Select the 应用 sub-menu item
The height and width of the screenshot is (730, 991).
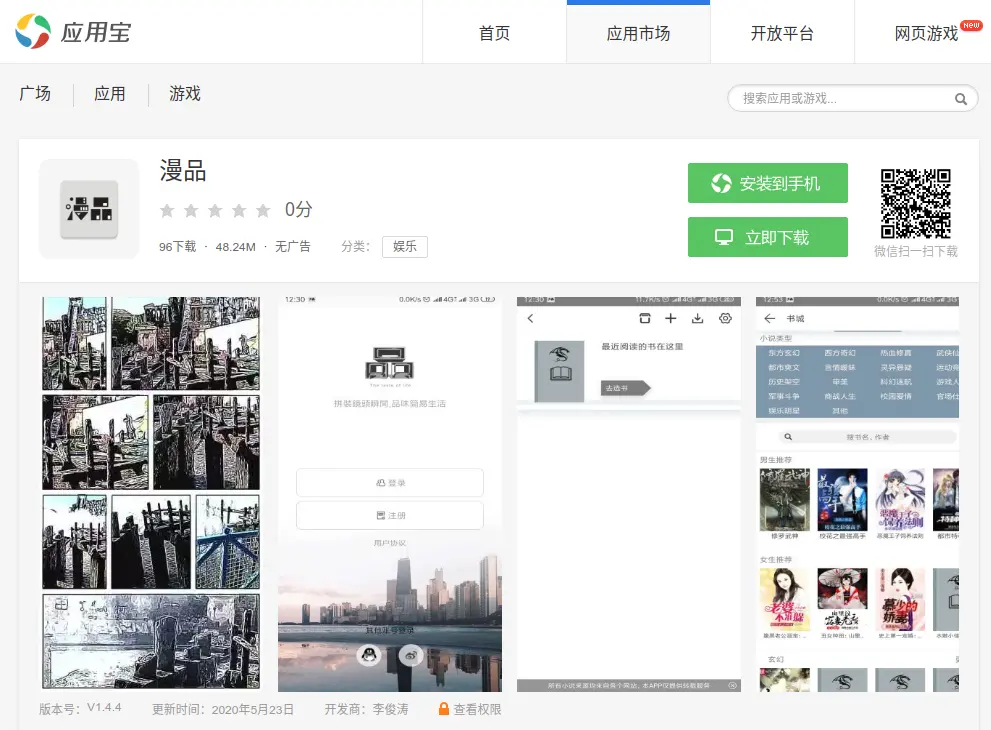pos(110,94)
